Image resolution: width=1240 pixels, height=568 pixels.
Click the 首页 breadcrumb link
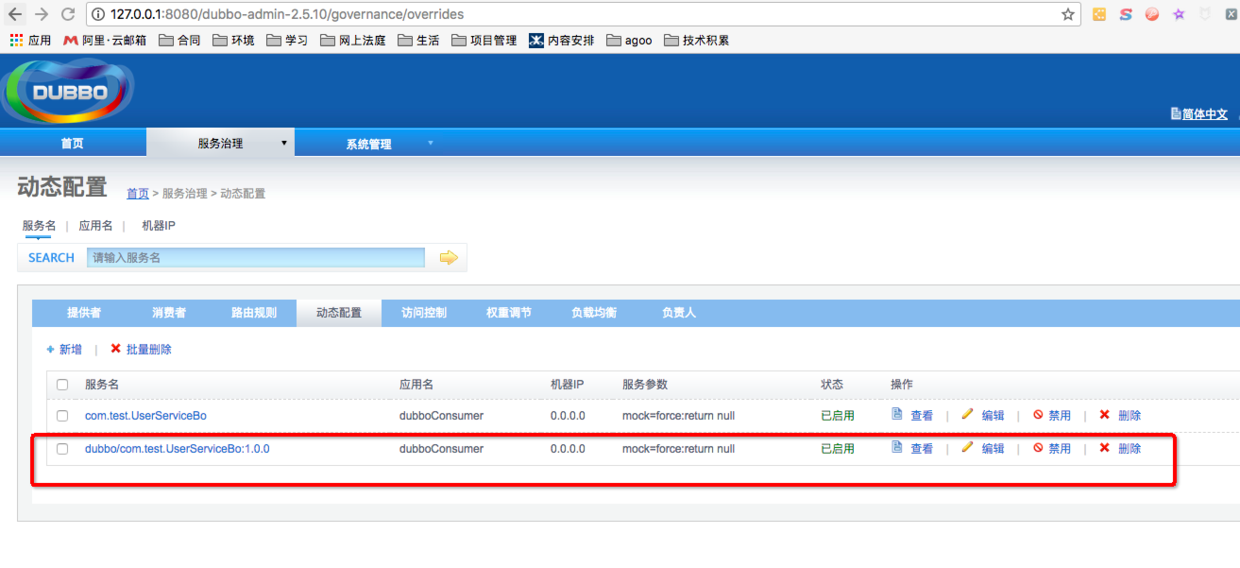coord(138,193)
